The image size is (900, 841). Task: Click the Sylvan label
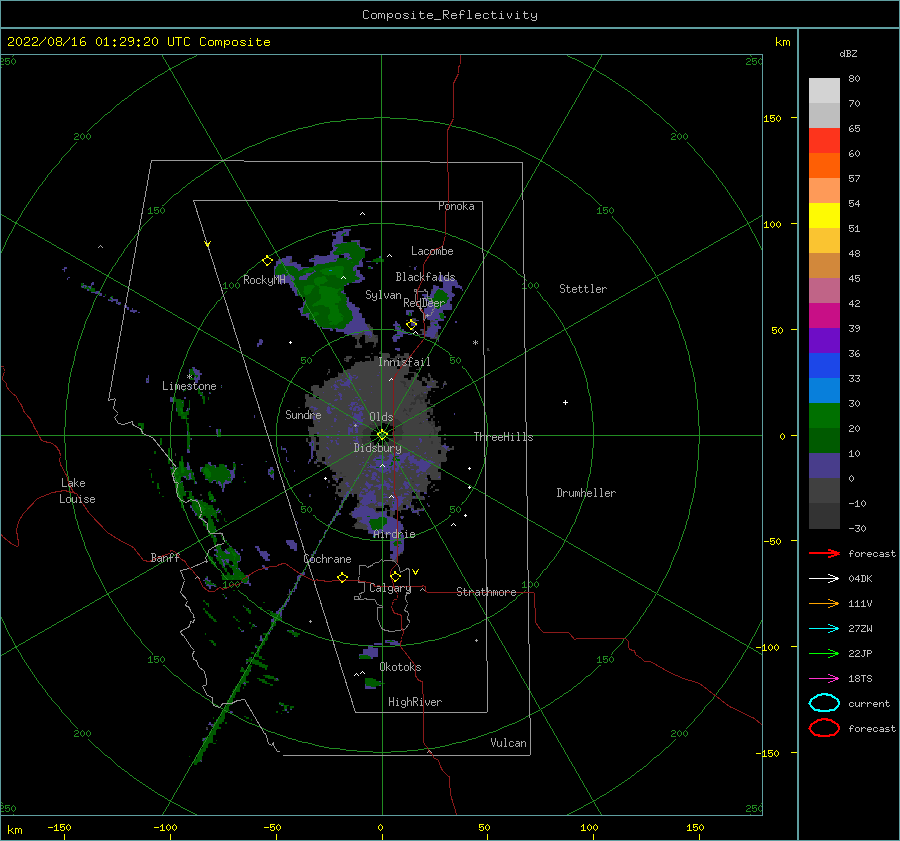(x=383, y=295)
